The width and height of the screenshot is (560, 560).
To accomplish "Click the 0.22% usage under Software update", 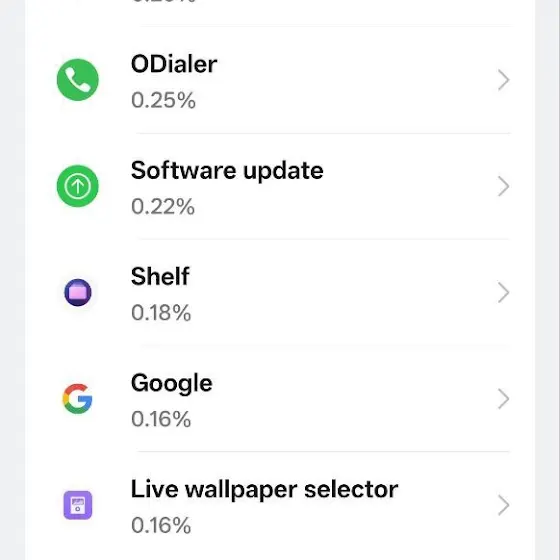I will [163, 207].
